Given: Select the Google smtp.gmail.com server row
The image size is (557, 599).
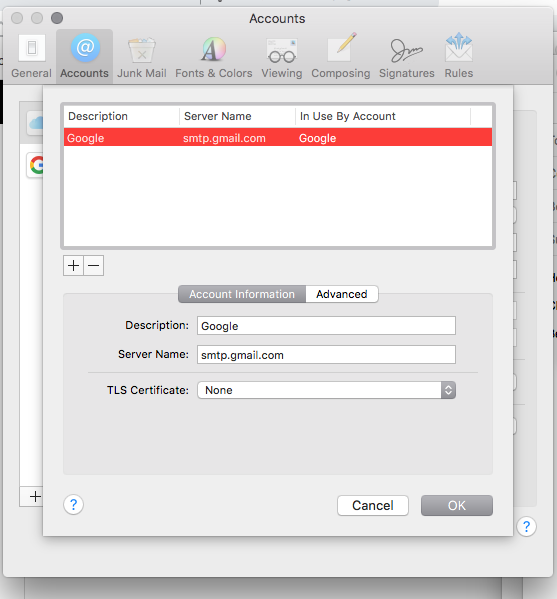Looking at the screenshot, I should tap(278, 138).
